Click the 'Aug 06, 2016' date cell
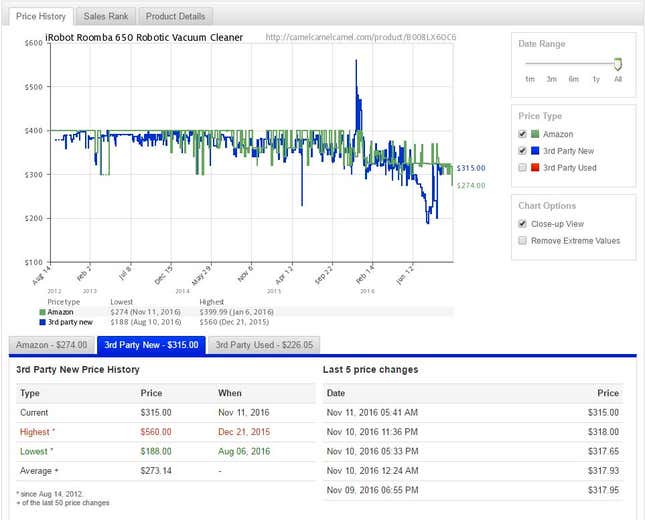The height and width of the screenshot is (520, 645). point(244,451)
